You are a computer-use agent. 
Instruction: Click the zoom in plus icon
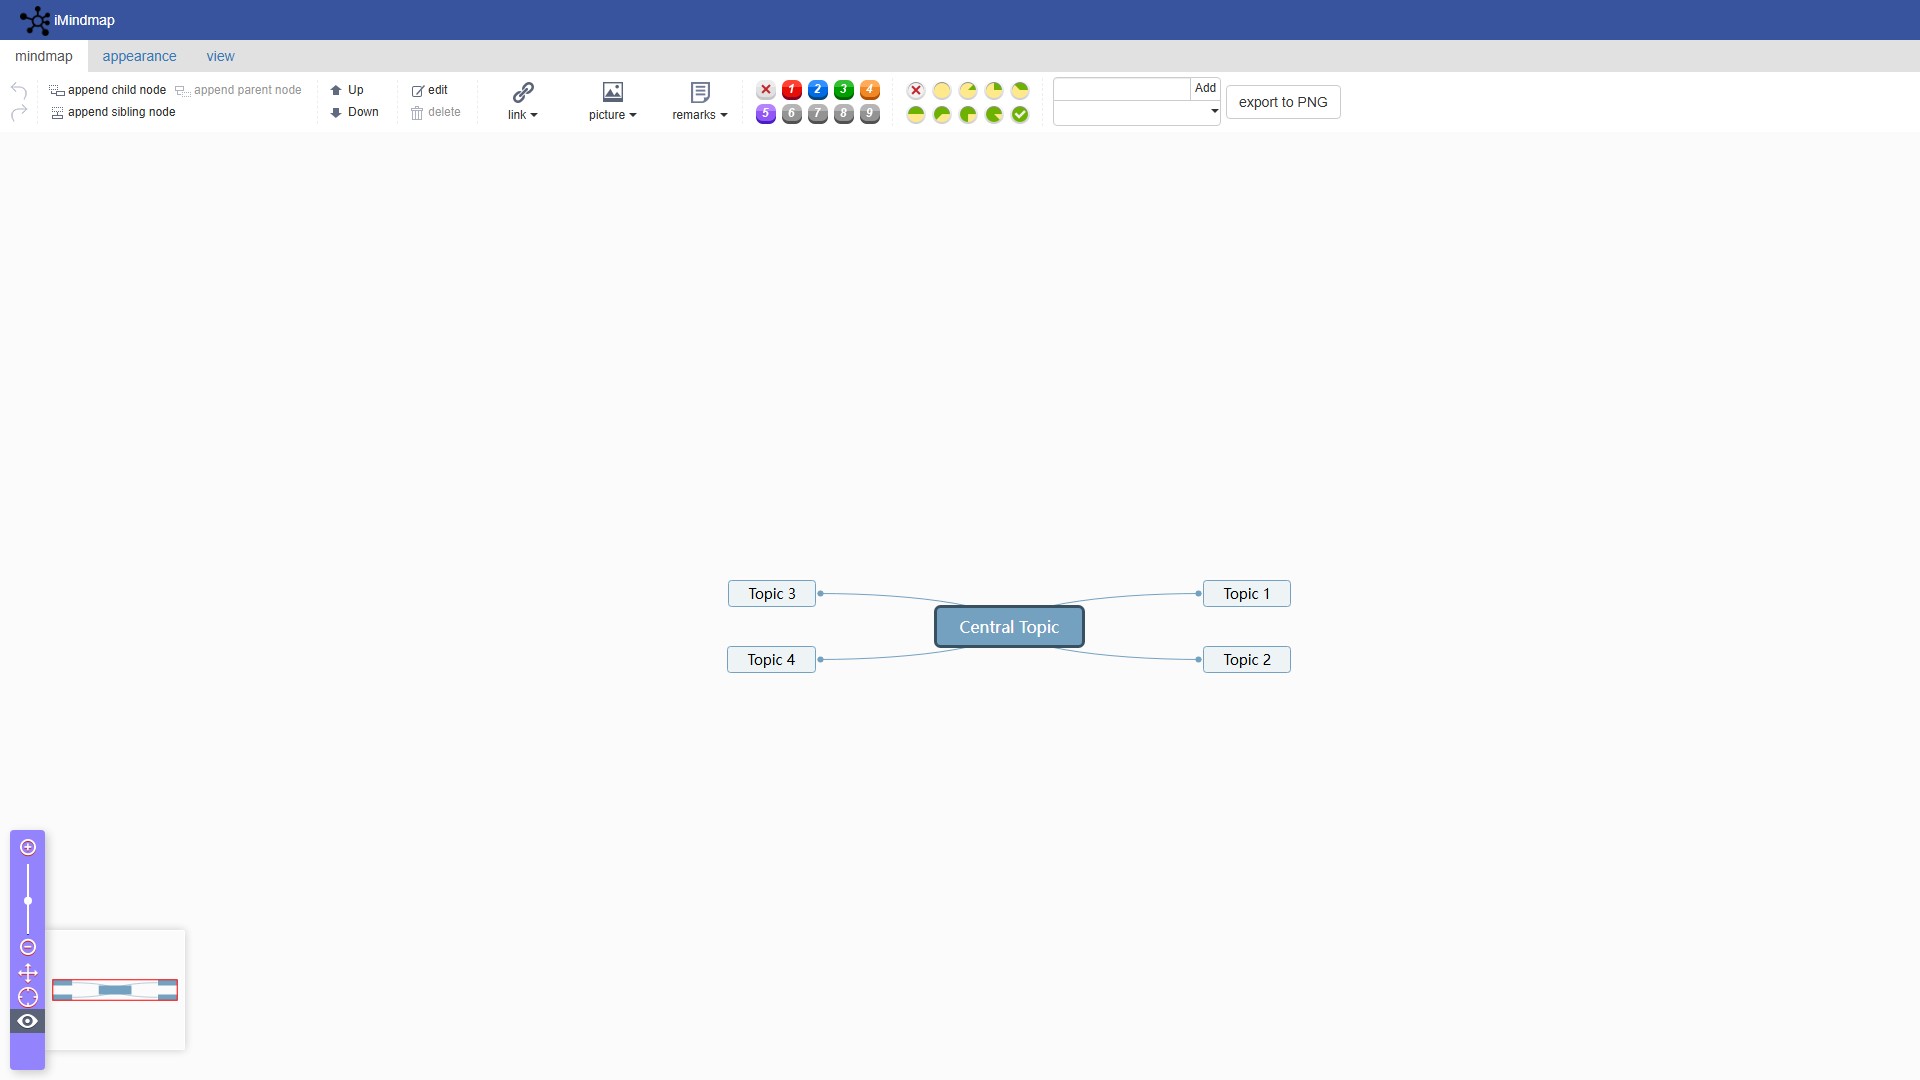point(28,847)
